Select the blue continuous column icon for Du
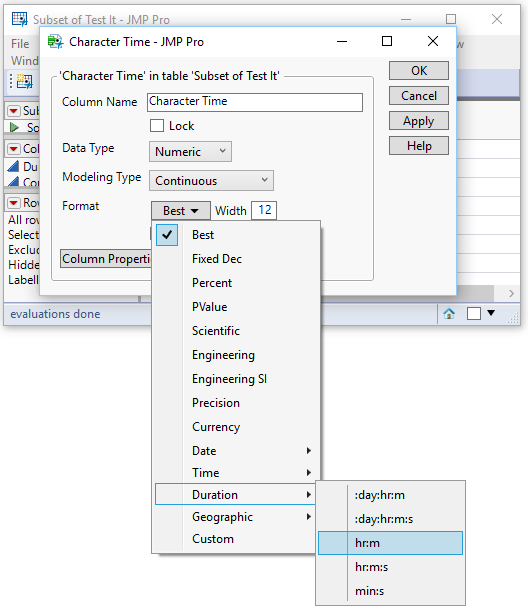 pyautogui.click(x=13, y=167)
